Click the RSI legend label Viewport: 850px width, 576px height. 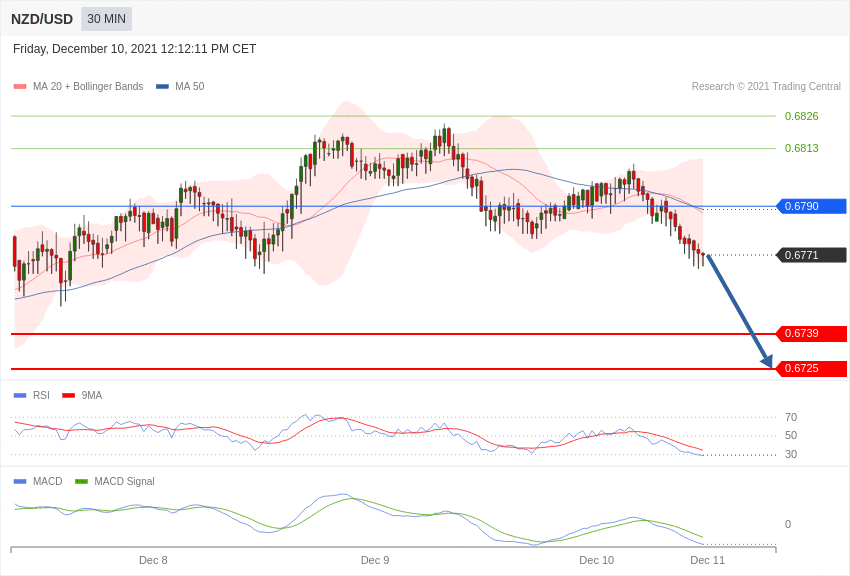[x=41, y=396]
